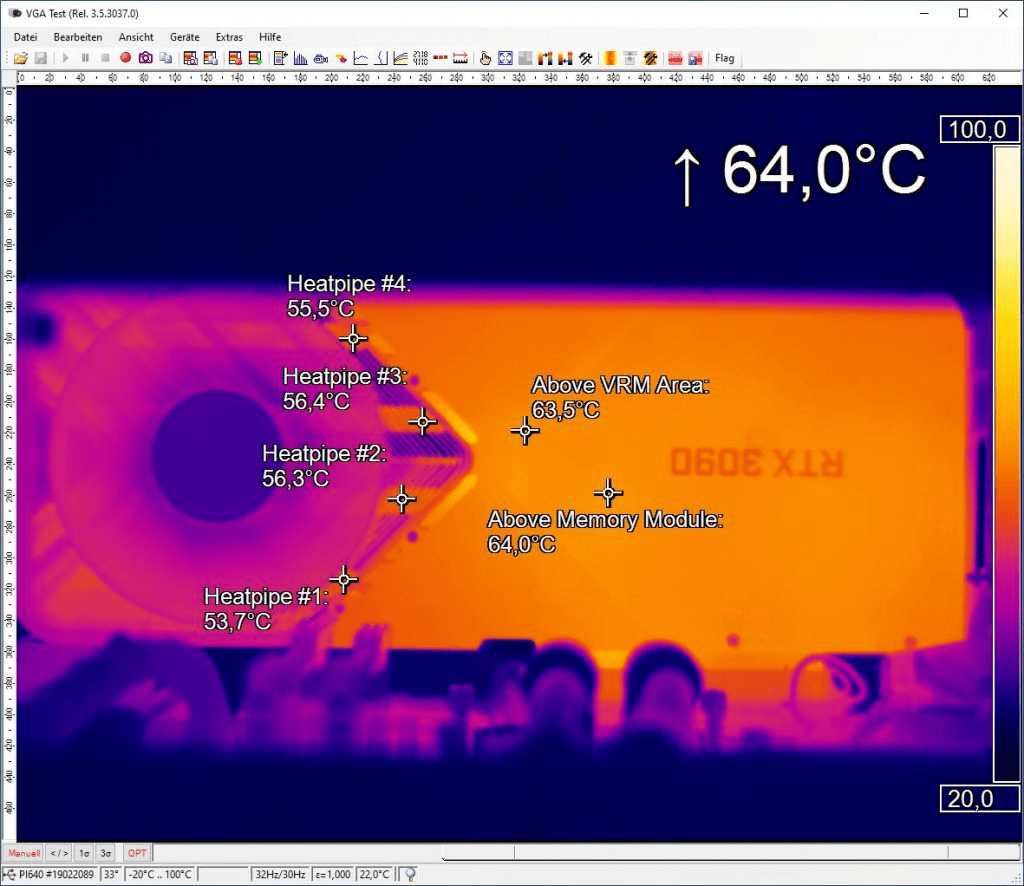Click the PI640 #19022089 device status entry
Image resolution: width=1024 pixels, height=886 pixels.
[51, 874]
